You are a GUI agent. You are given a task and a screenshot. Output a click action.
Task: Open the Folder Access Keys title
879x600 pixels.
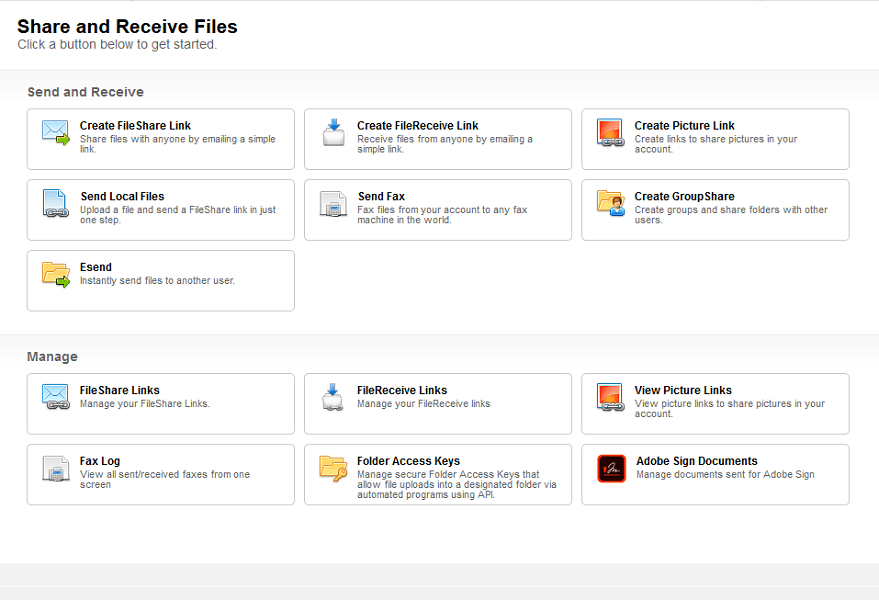coord(409,461)
